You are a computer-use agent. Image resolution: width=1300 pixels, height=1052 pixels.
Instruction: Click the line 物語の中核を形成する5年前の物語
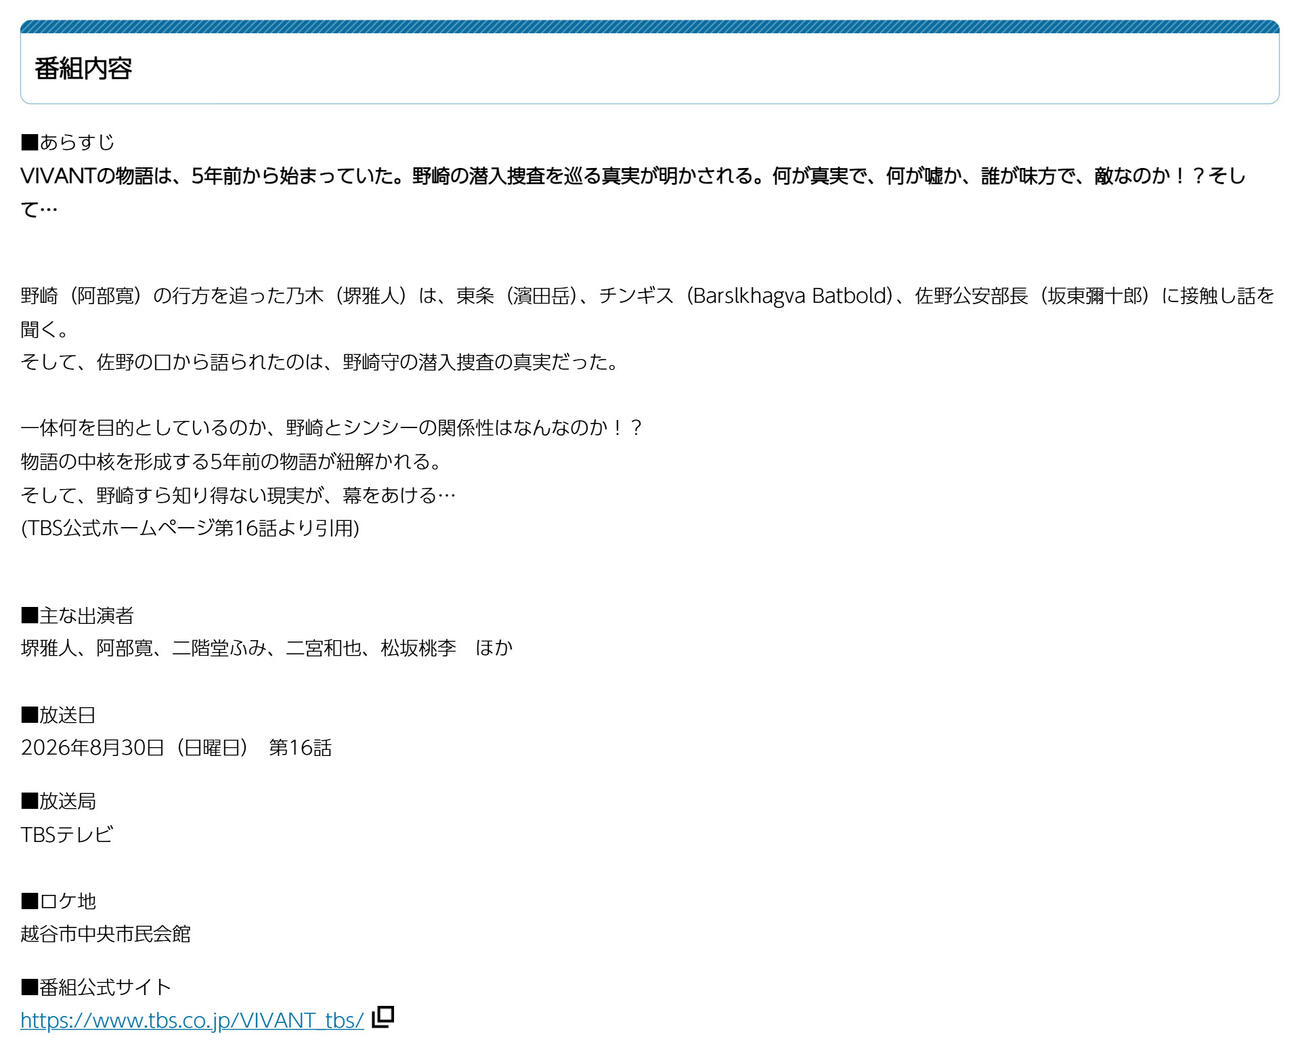coord(231,461)
